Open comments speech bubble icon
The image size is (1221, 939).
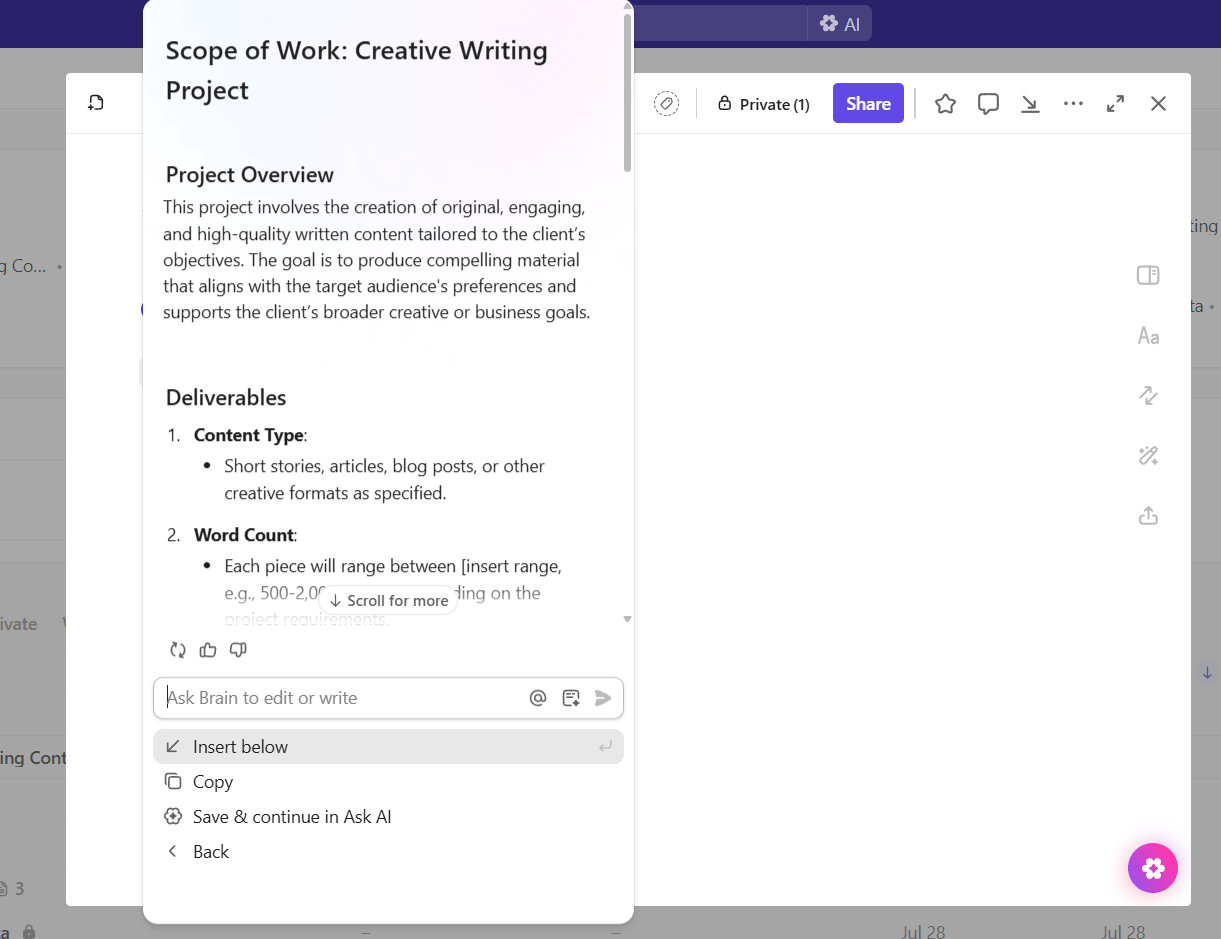(988, 104)
